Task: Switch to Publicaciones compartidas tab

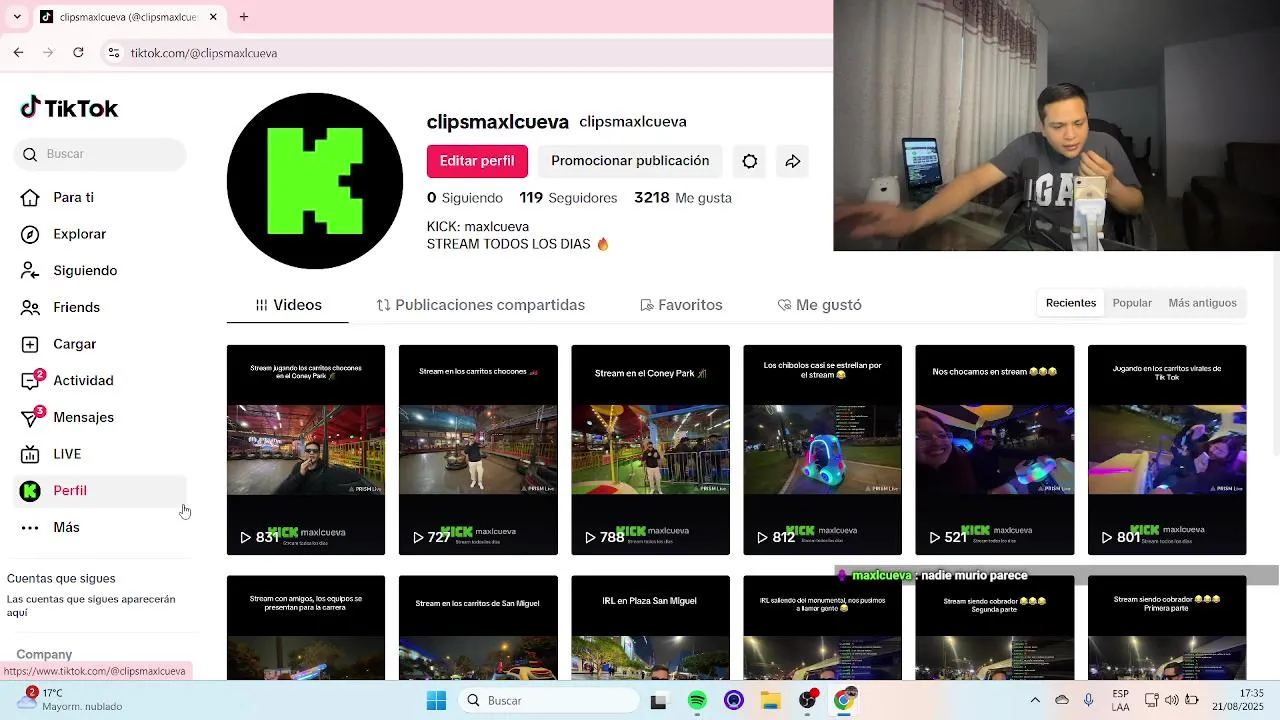Action: tap(481, 305)
